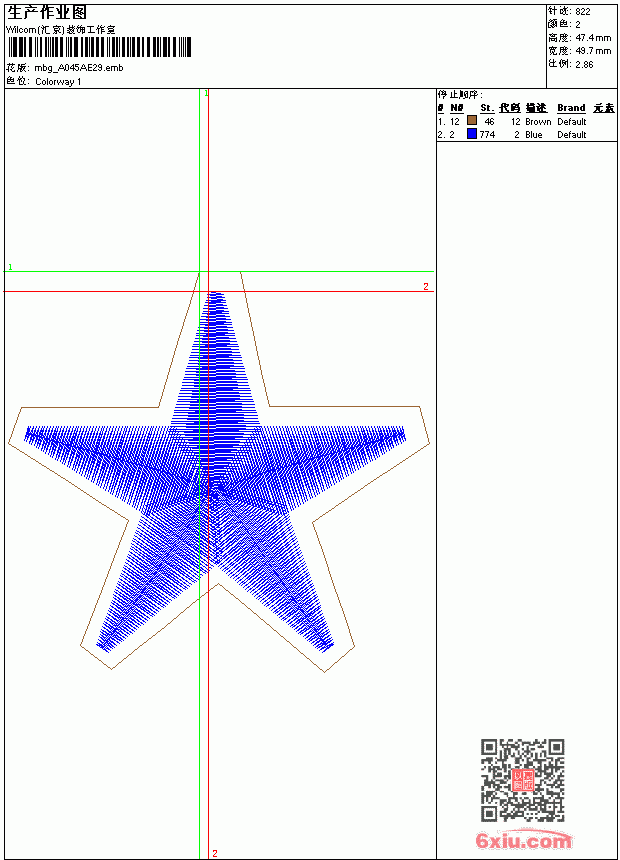Click the scale value 2.86
This screenshot has width=620, height=860.
point(584,64)
